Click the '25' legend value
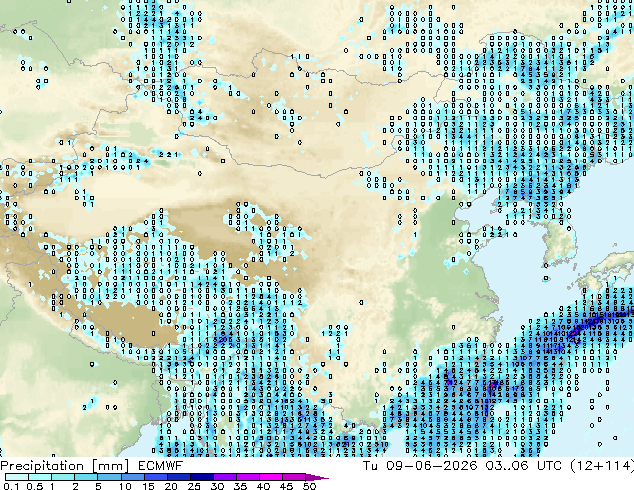Image resolution: width=634 pixels, height=490 pixels. tap(194, 486)
